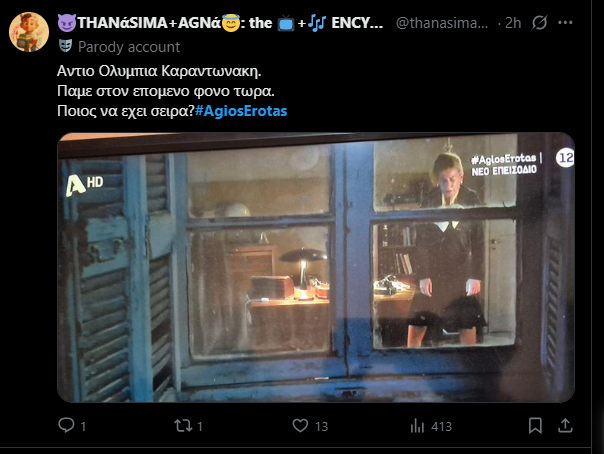This screenshot has width=604, height=454.
Task: View post analytics bar chart icon
Action: coord(417,426)
